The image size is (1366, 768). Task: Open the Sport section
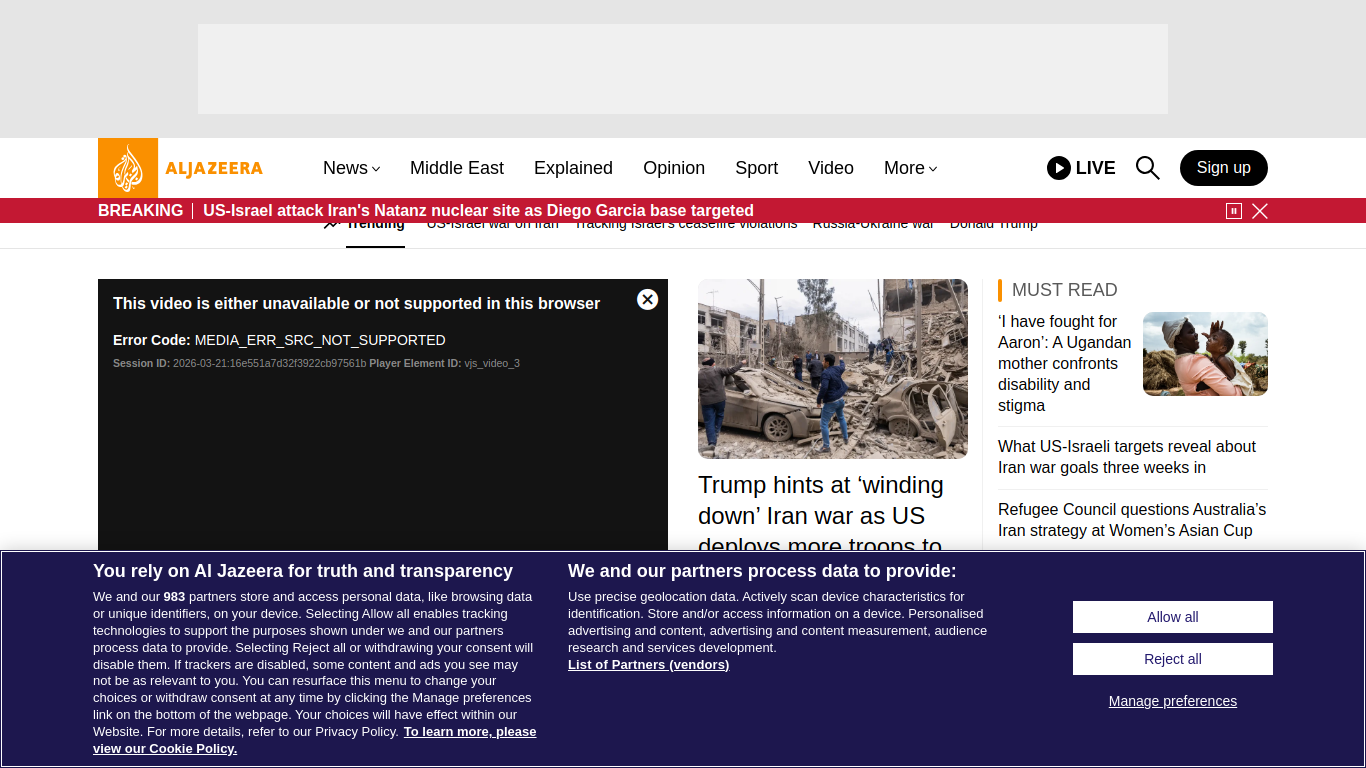[756, 168]
